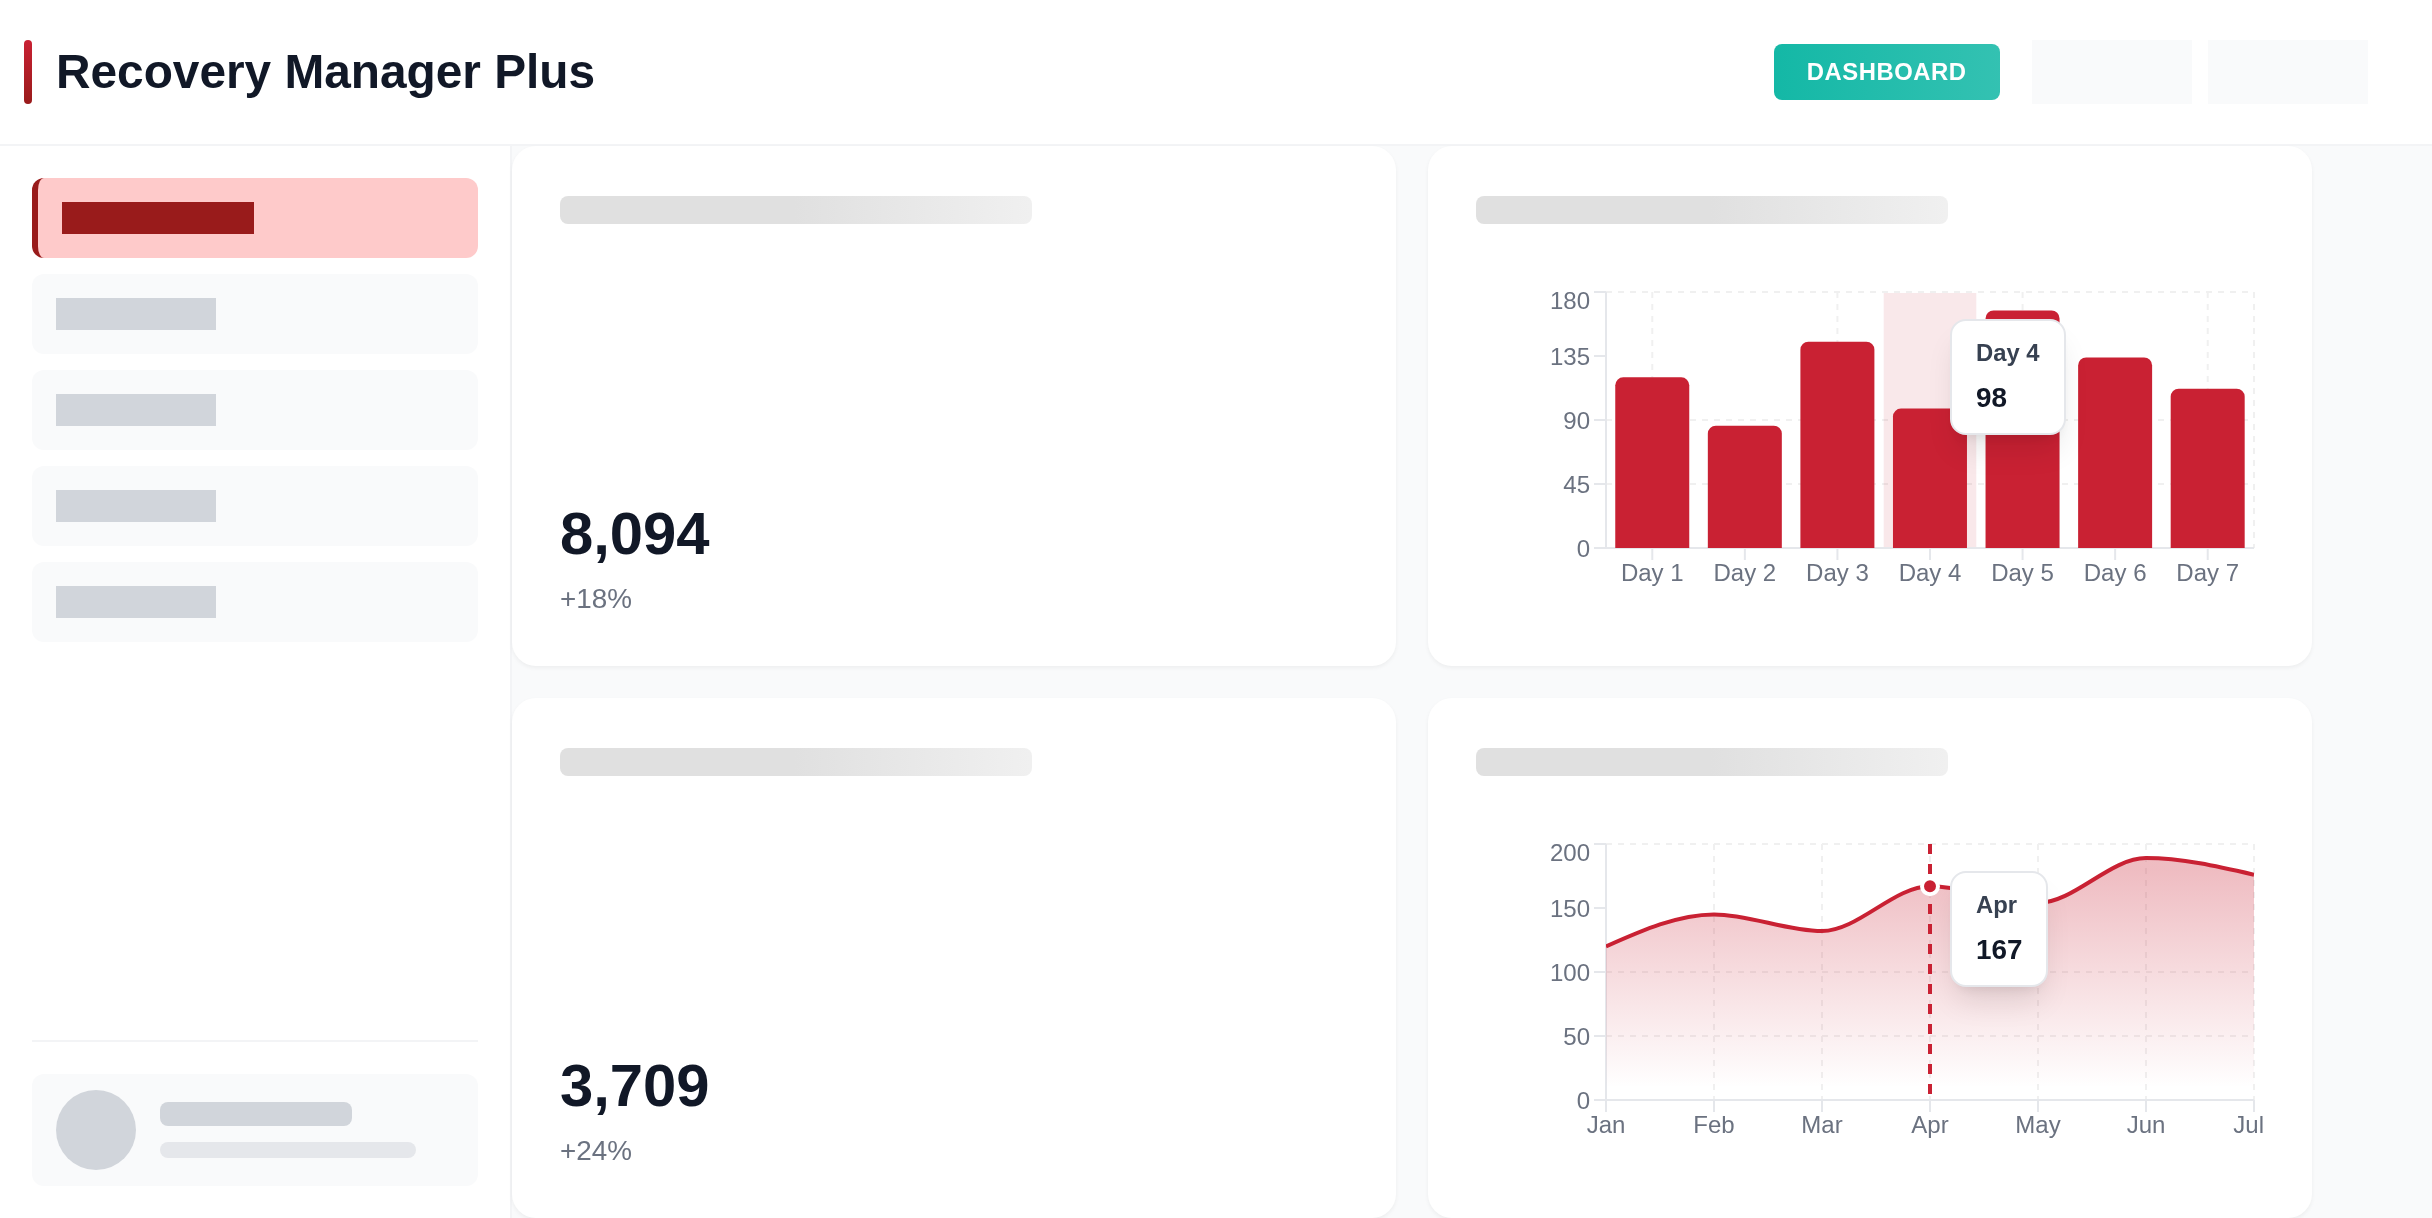Screen dimensions: 2432x1218
Task: Click the Day 1 bar
Action: [1652, 463]
